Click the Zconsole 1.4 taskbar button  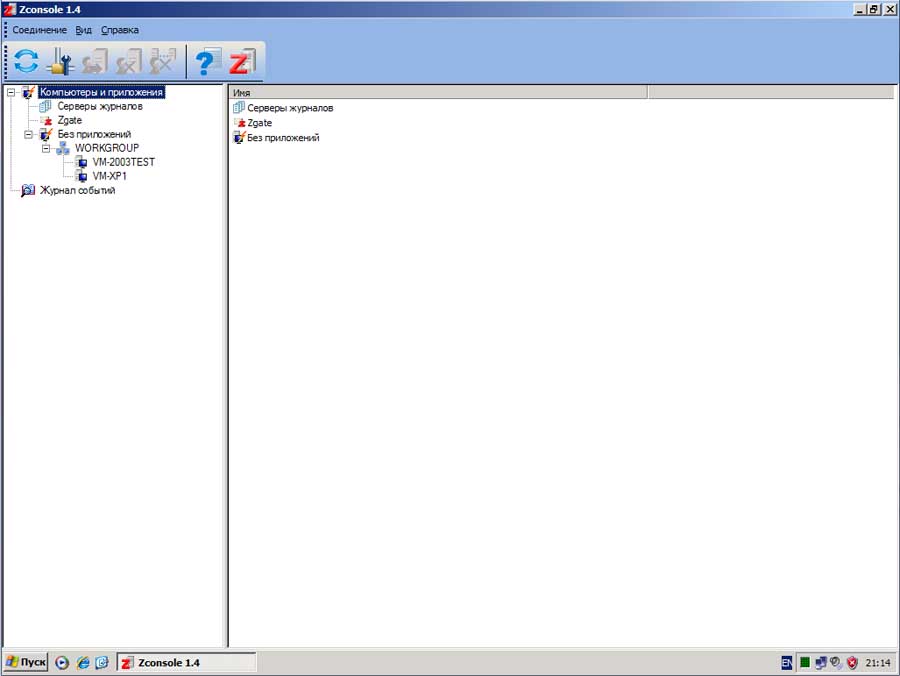187,662
